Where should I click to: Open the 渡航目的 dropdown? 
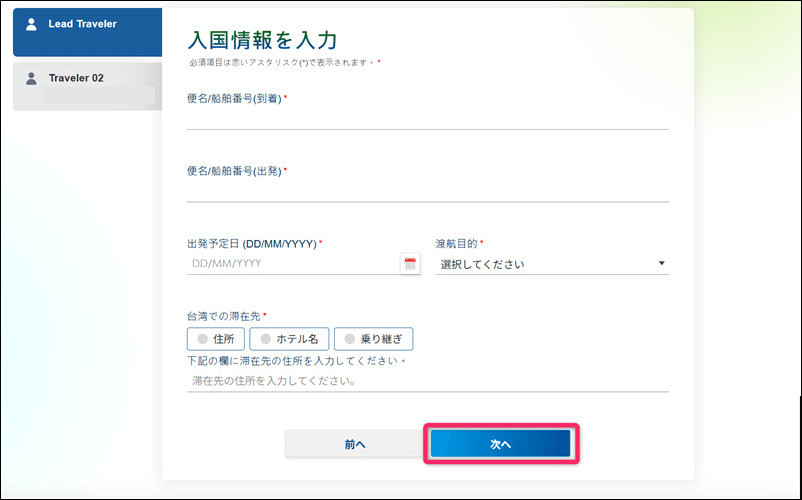click(552, 264)
